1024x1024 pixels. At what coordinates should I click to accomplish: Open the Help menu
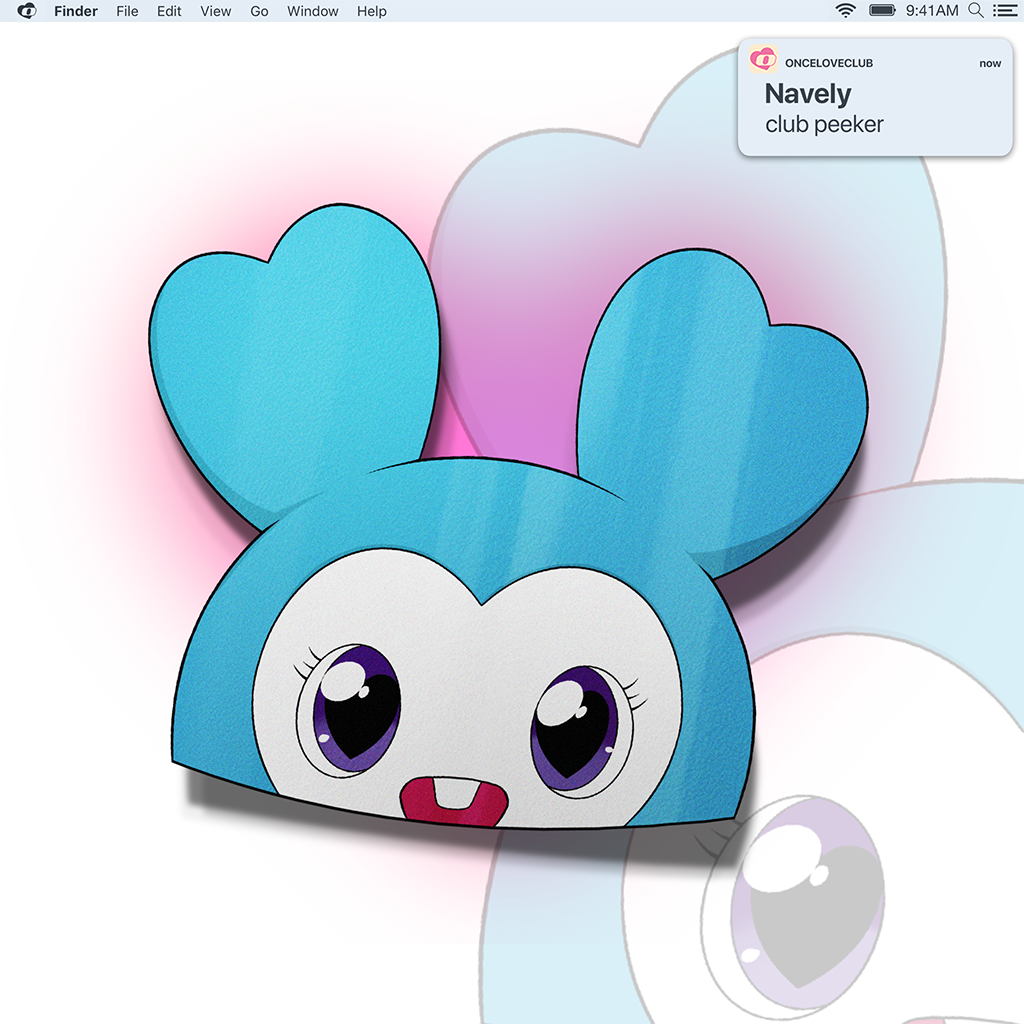(372, 11)
